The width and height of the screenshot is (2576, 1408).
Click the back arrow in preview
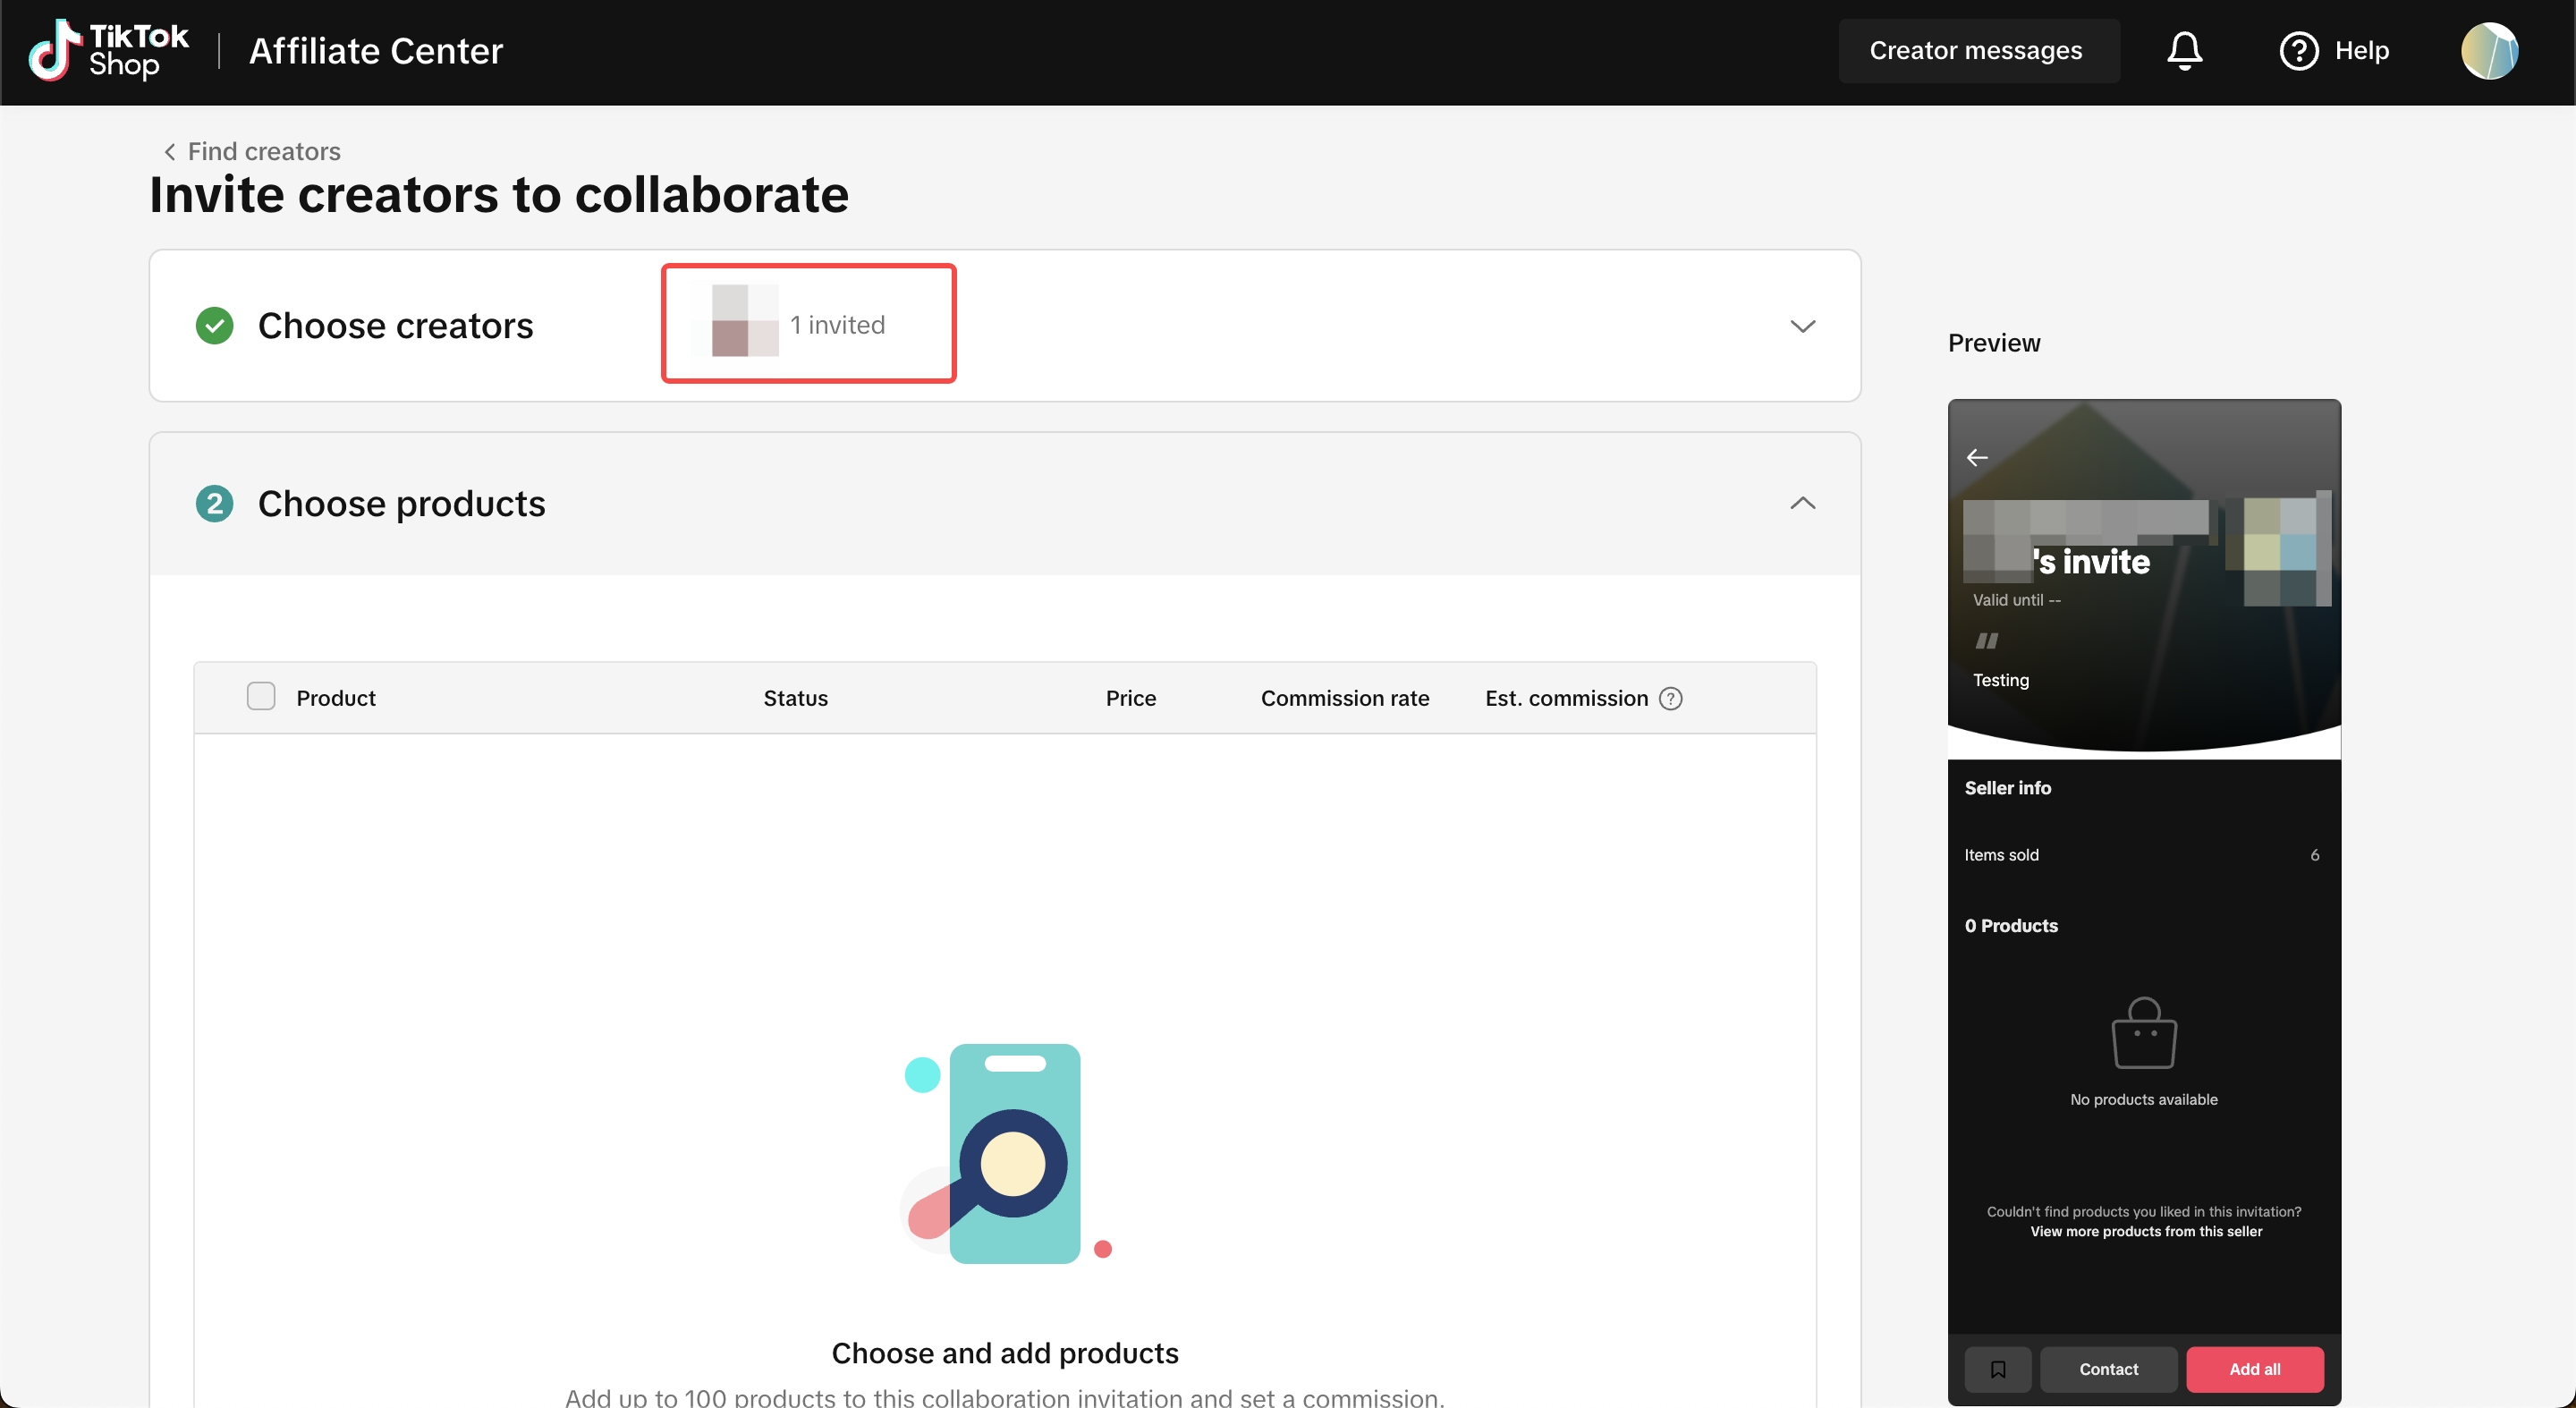1977,458
